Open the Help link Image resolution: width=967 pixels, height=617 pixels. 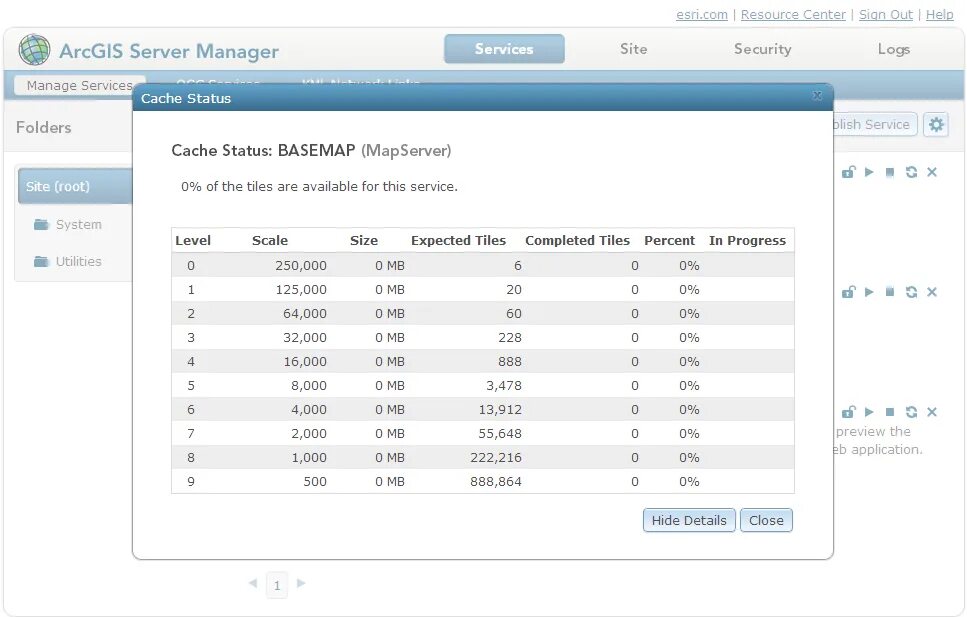pyautogui.click(x=939, y=15)
